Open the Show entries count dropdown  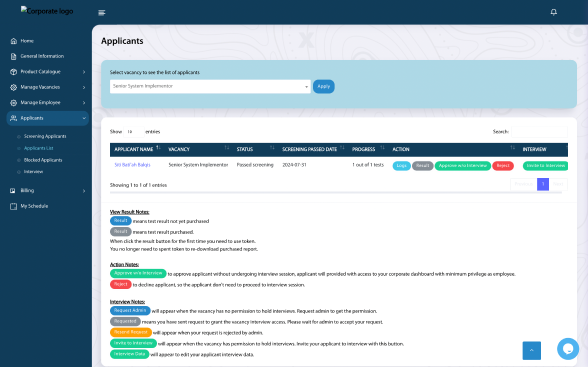pos(134,132)
